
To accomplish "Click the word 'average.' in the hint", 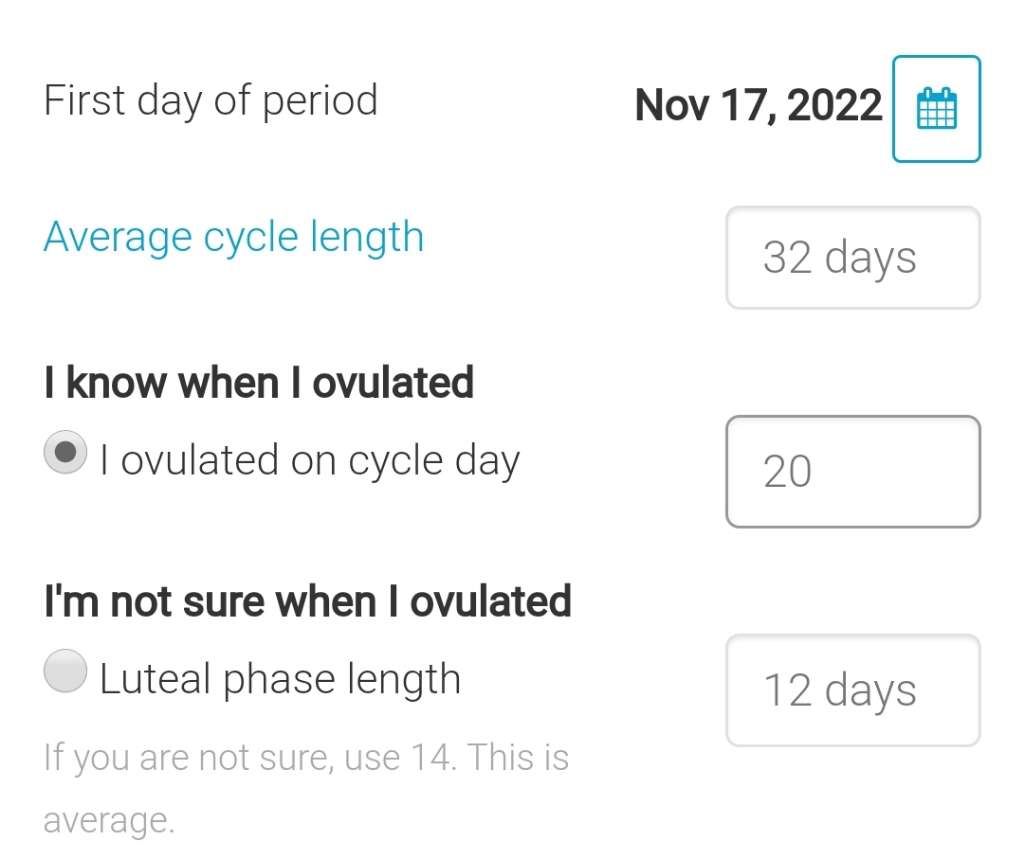I will pos(108,822).
